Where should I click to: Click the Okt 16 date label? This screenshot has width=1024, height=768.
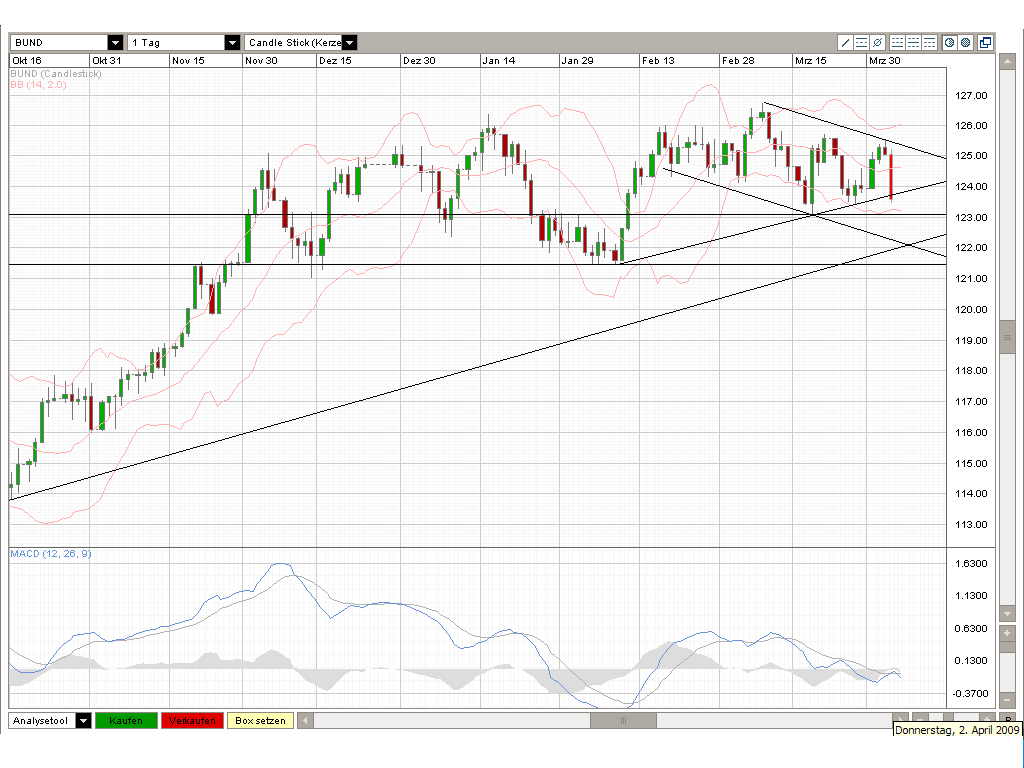point(27,61)
